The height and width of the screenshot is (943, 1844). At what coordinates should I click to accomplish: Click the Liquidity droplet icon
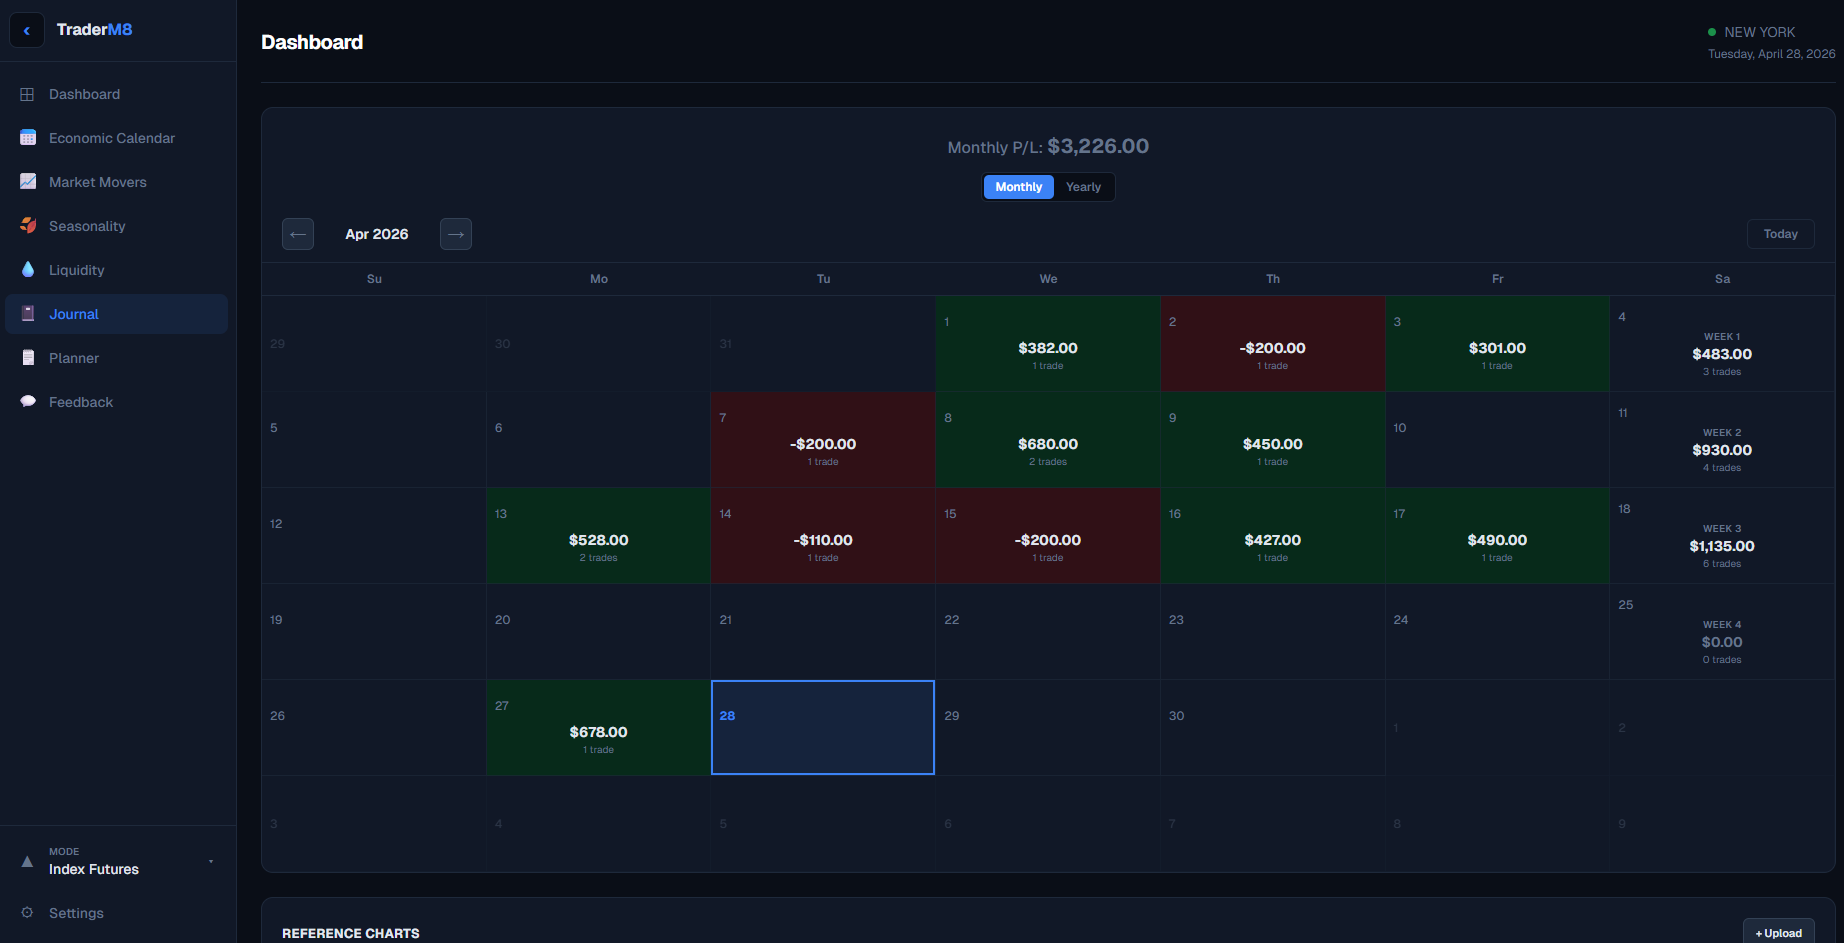click(28, 270)
